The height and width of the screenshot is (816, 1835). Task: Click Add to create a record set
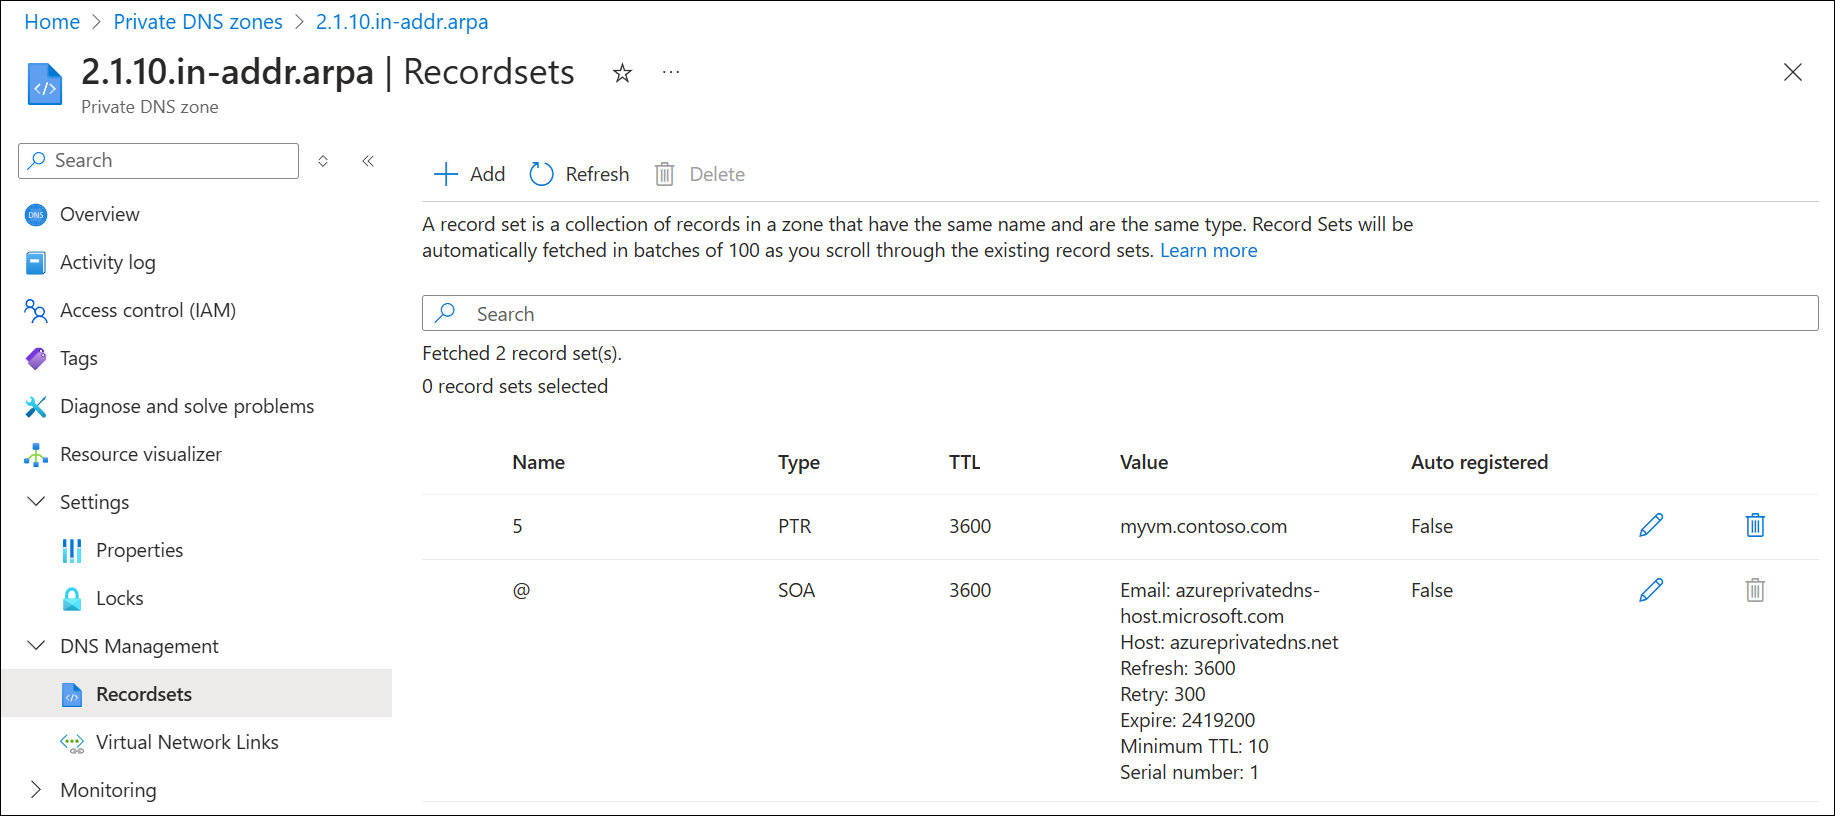click(469, 174)
